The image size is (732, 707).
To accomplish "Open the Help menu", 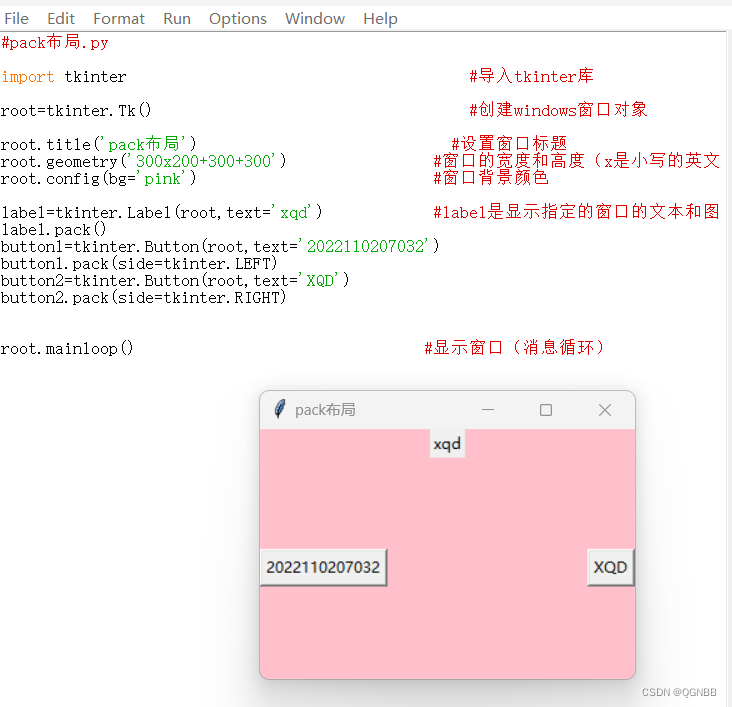I will tap(380, 19).
